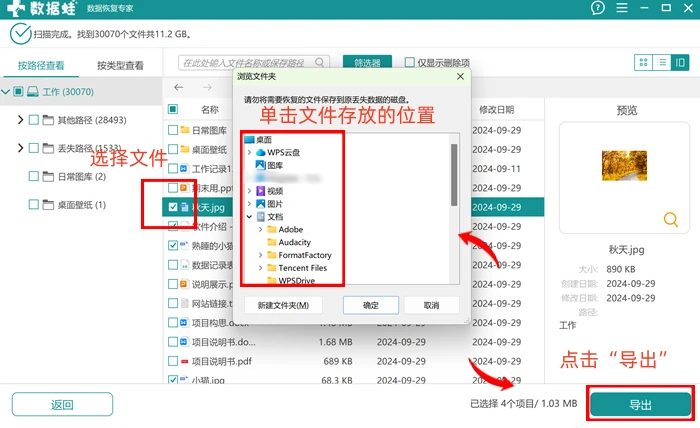The width and height of the screenshot is (700, 428).
Task: Switch to list view layout
Action: [662, 62]
